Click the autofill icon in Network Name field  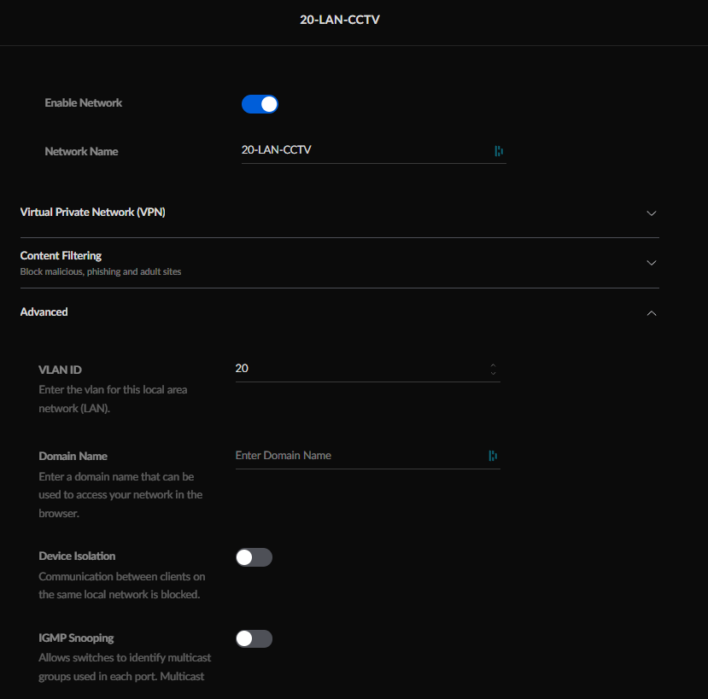tap(498, 151)
